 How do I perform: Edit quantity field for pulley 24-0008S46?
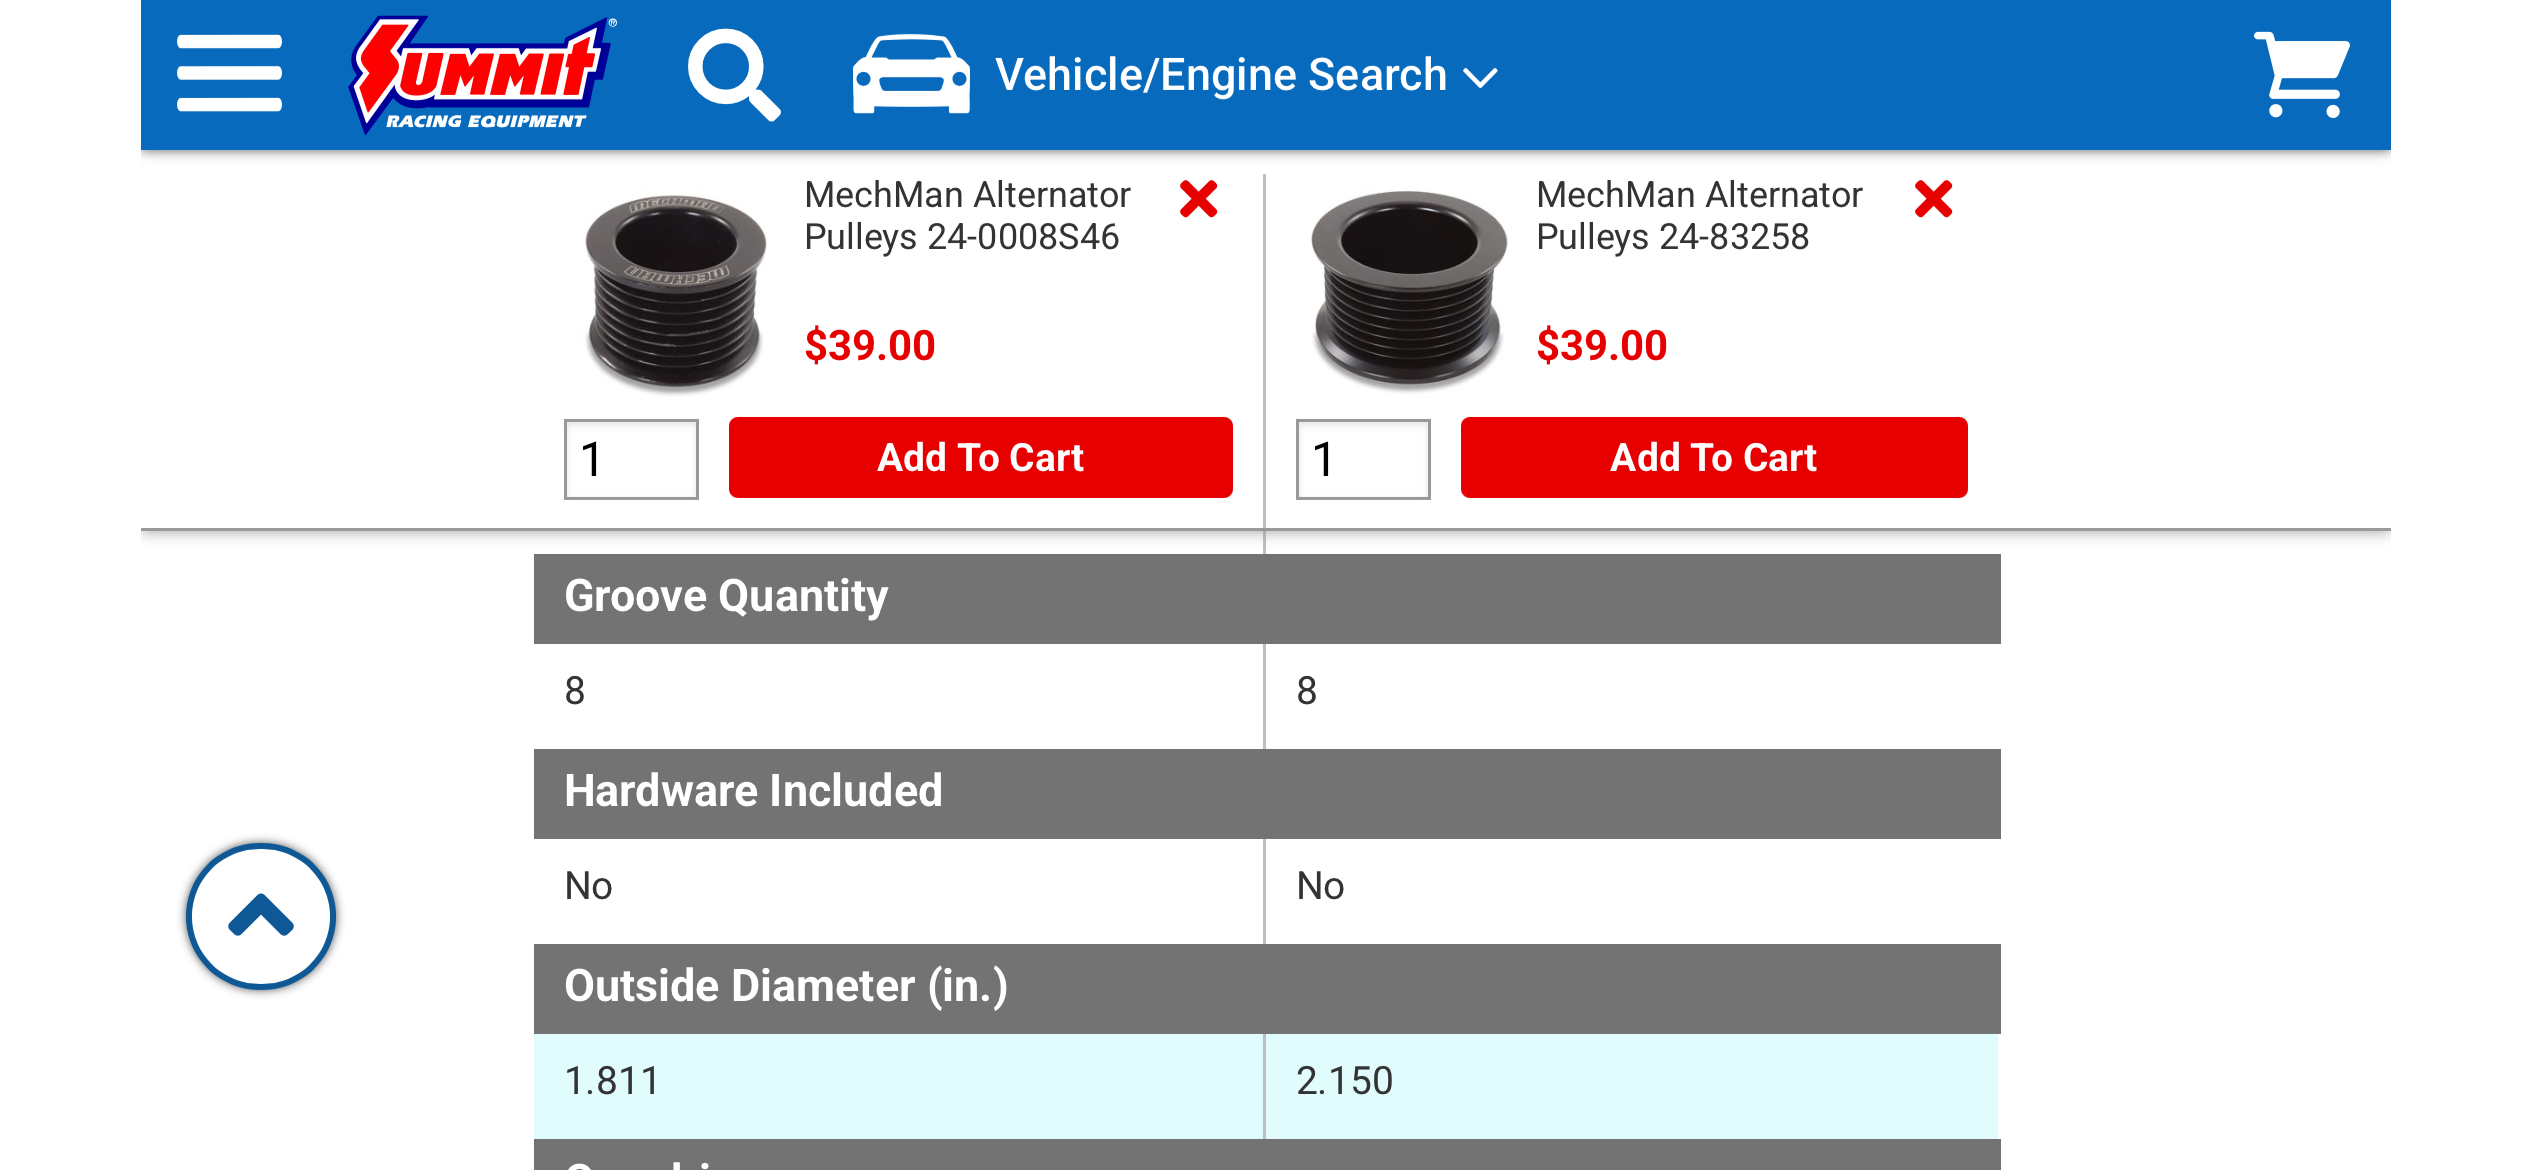(631, 459)
